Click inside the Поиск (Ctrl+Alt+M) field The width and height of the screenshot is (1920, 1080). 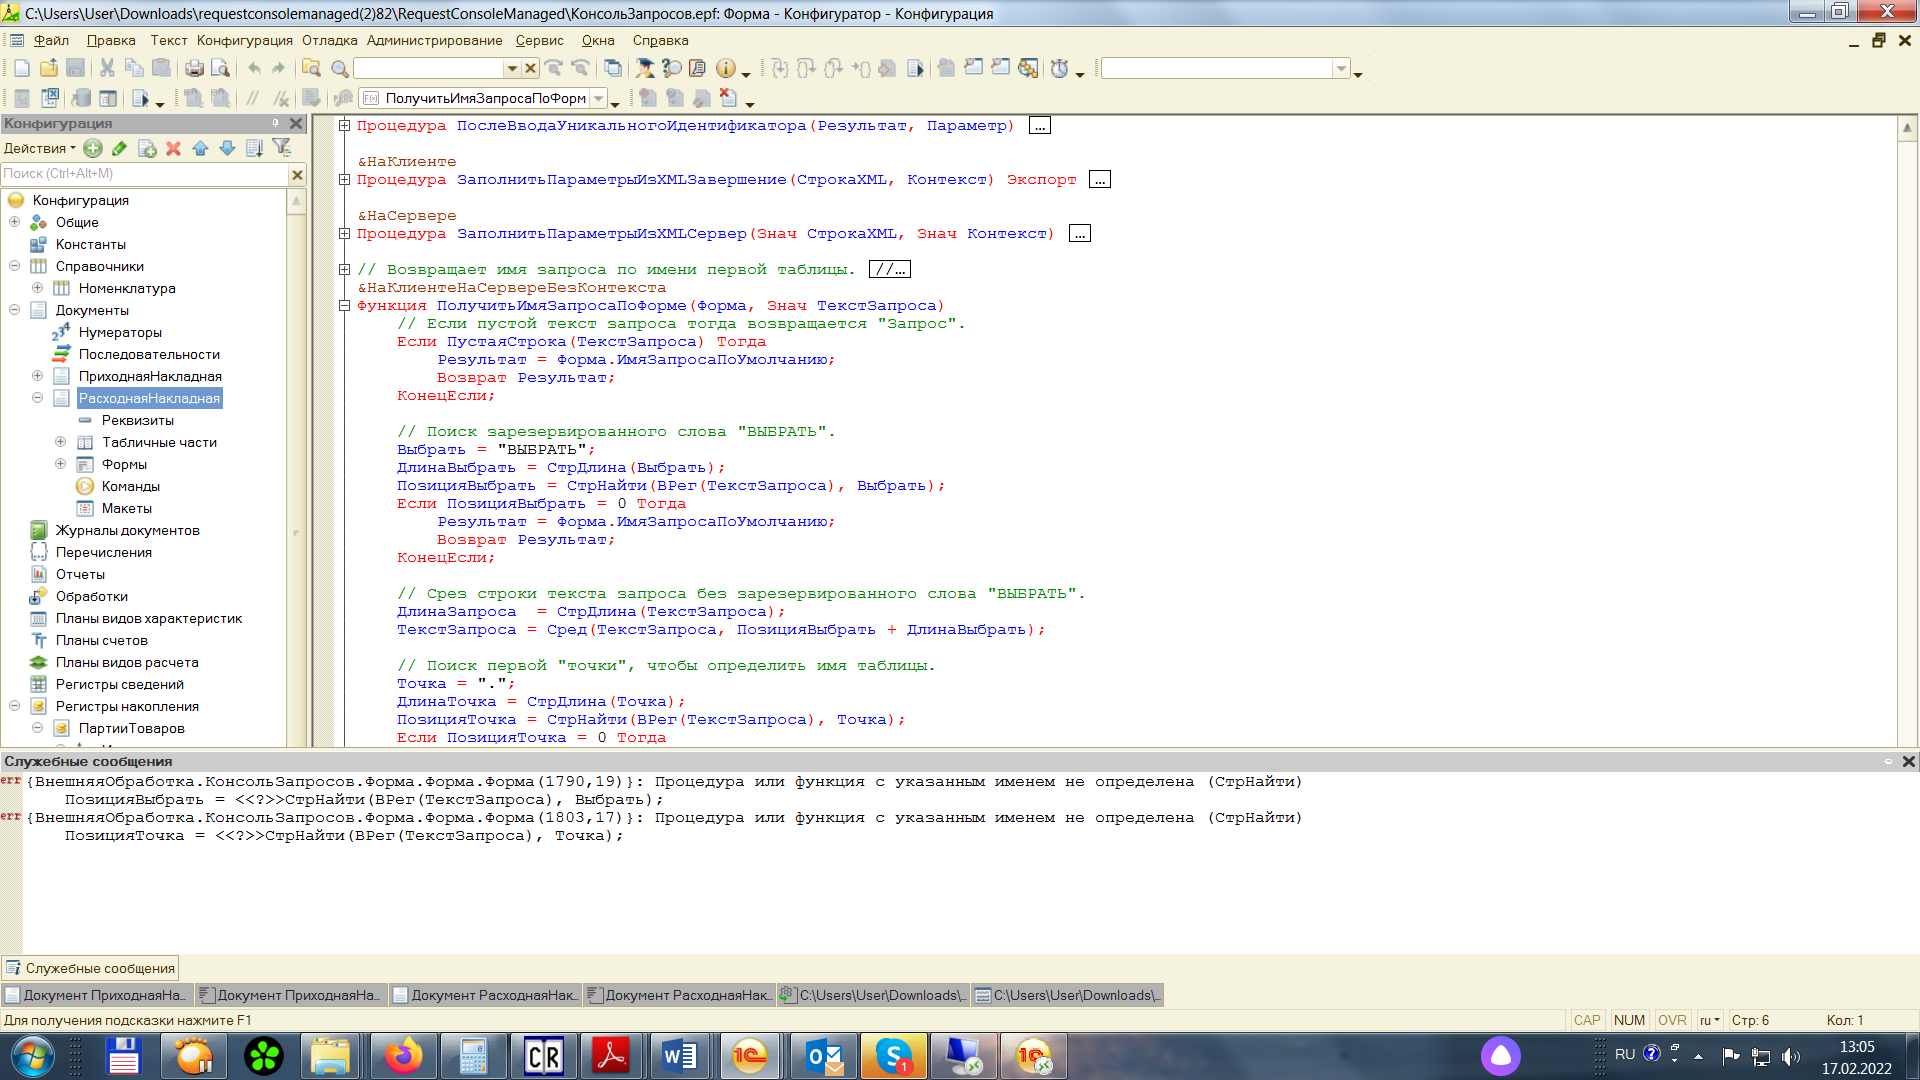point(144,174)
